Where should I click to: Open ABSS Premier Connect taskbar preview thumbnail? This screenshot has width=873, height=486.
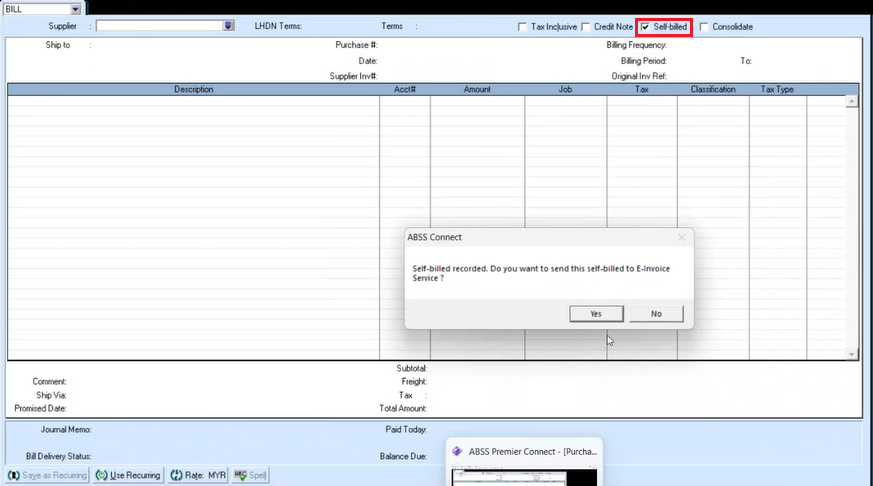[524, 477]
